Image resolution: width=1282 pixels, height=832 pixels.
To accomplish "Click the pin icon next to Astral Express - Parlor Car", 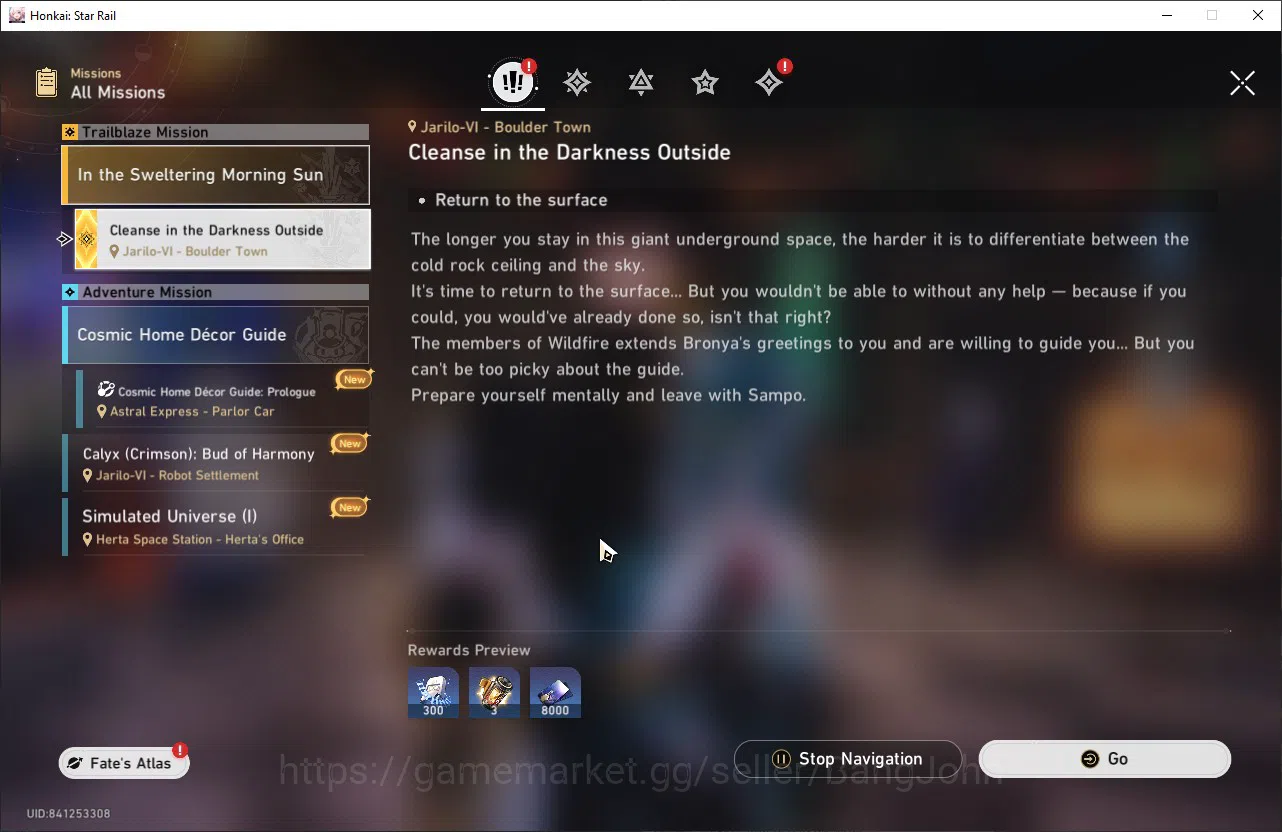I will pos(102,412).
